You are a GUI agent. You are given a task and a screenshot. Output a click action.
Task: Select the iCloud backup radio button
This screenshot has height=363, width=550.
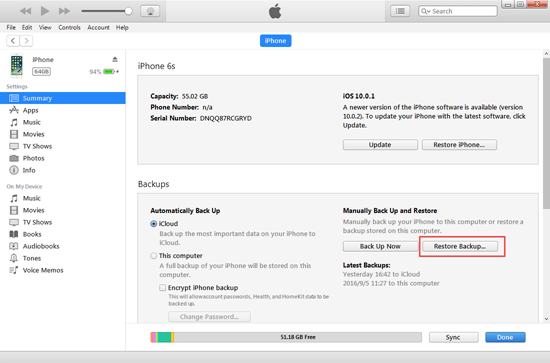click(154, 224)
